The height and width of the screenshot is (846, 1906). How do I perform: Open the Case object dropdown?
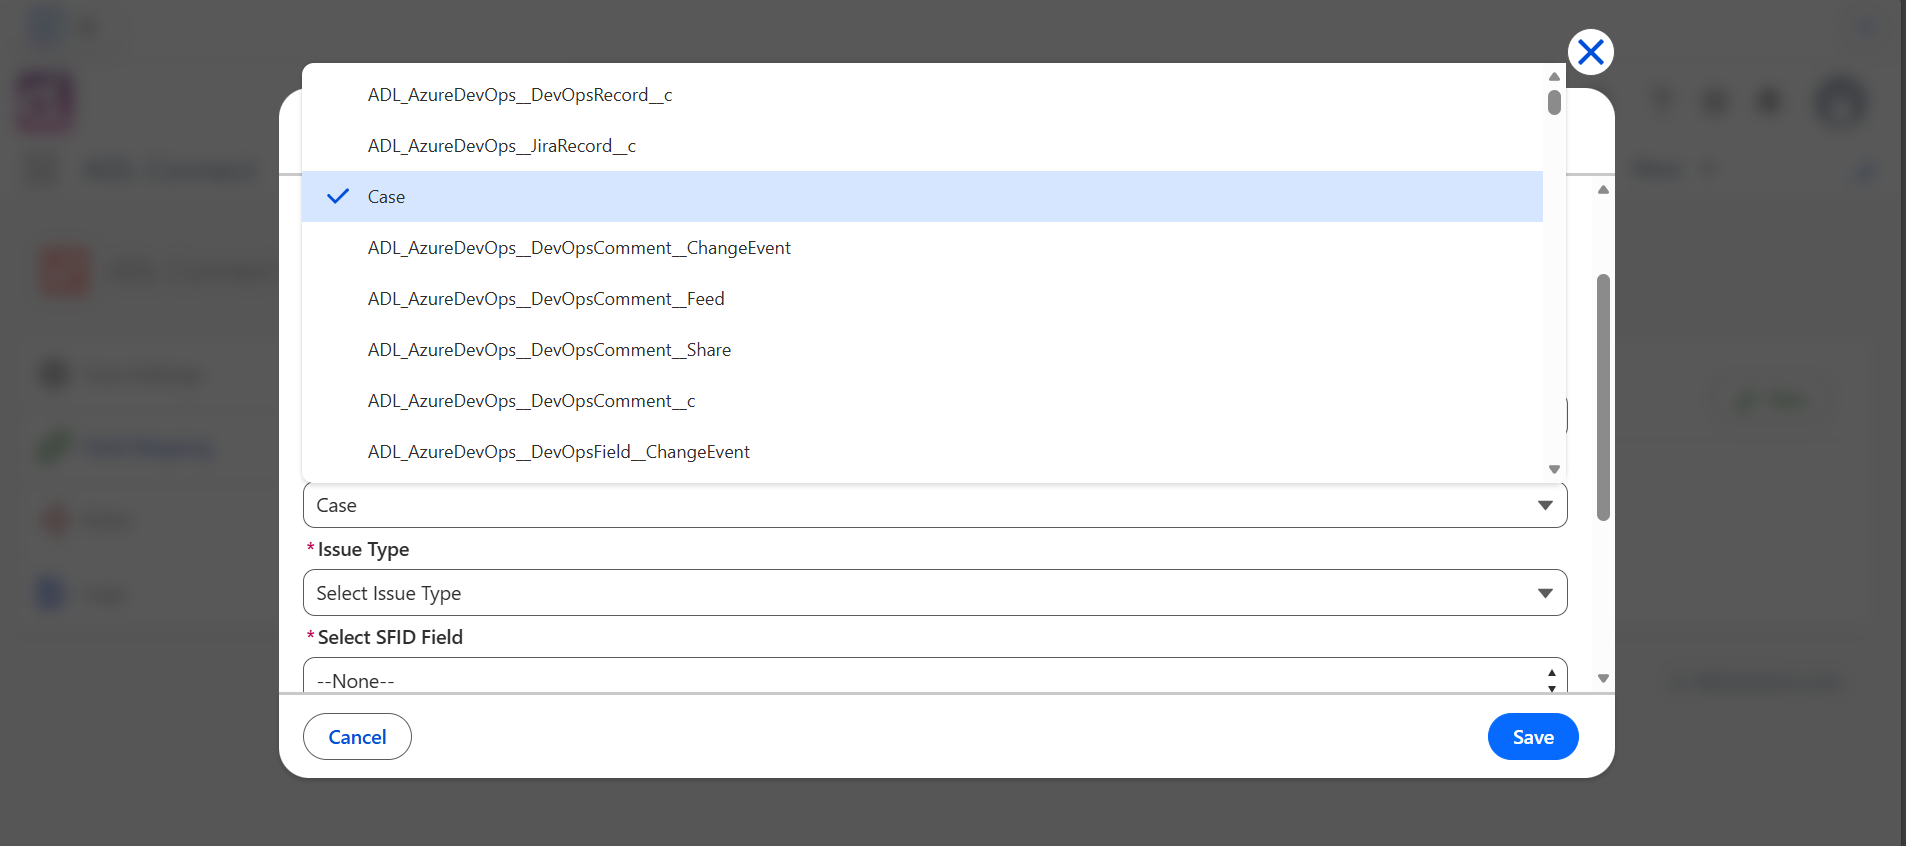click(935, 505)
